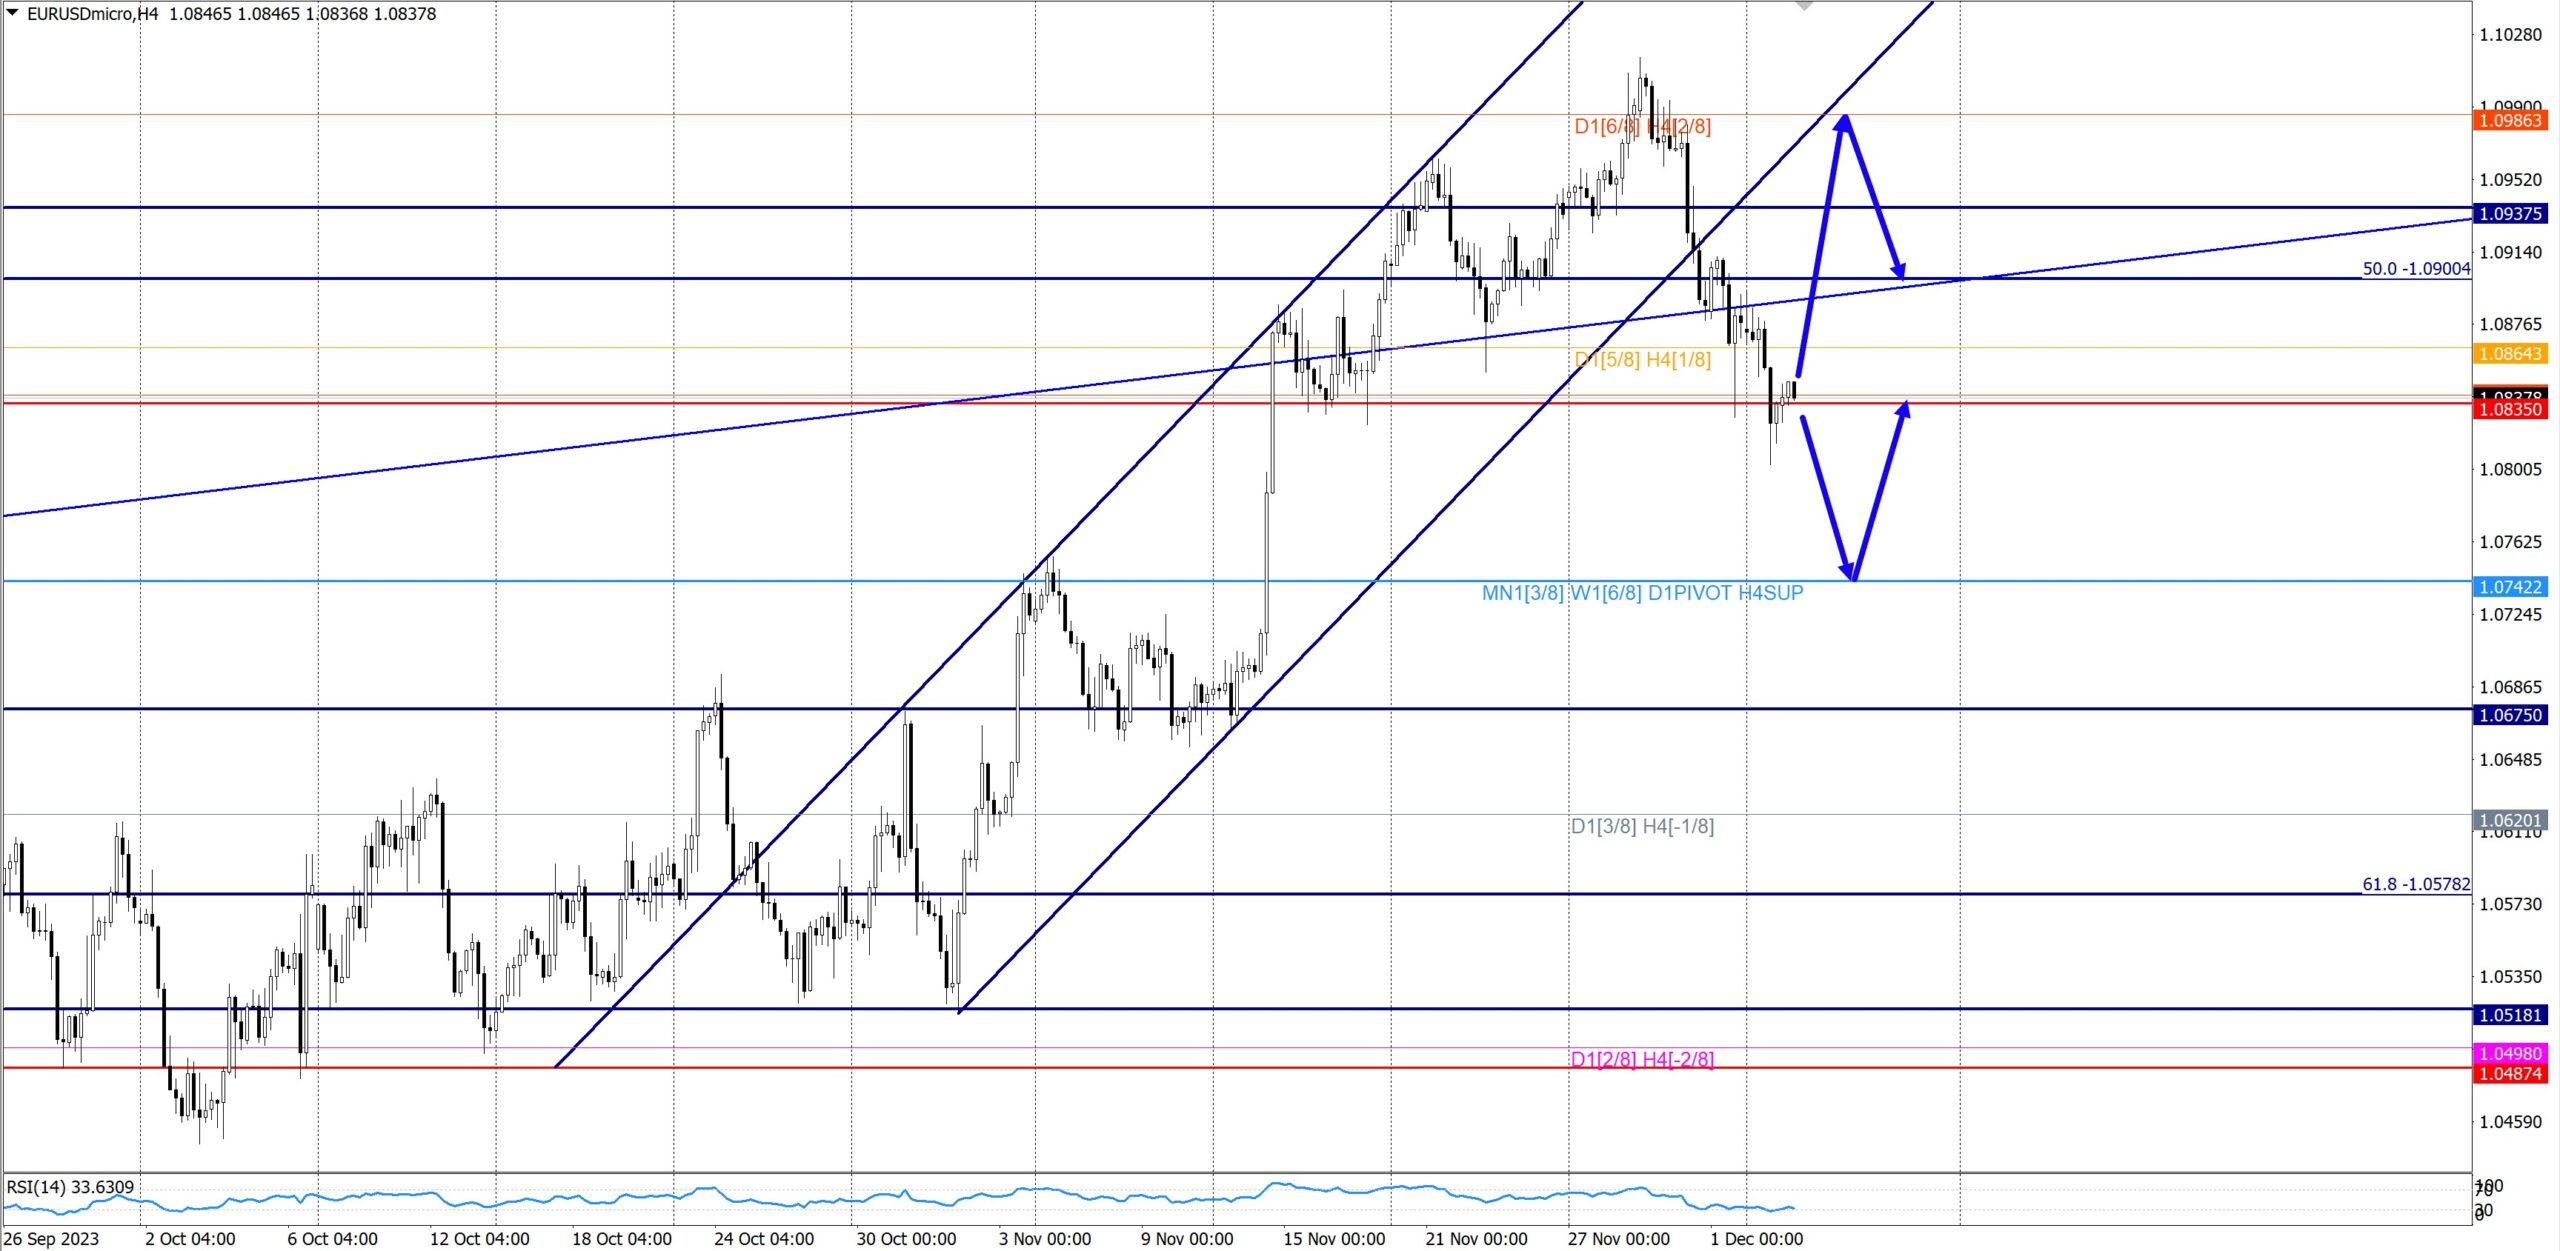This screenshot has height=1251, width=2560.
Task: Select the D1[3/8] H4[-1/8] grey label
Action: [x=1642, y=826]
